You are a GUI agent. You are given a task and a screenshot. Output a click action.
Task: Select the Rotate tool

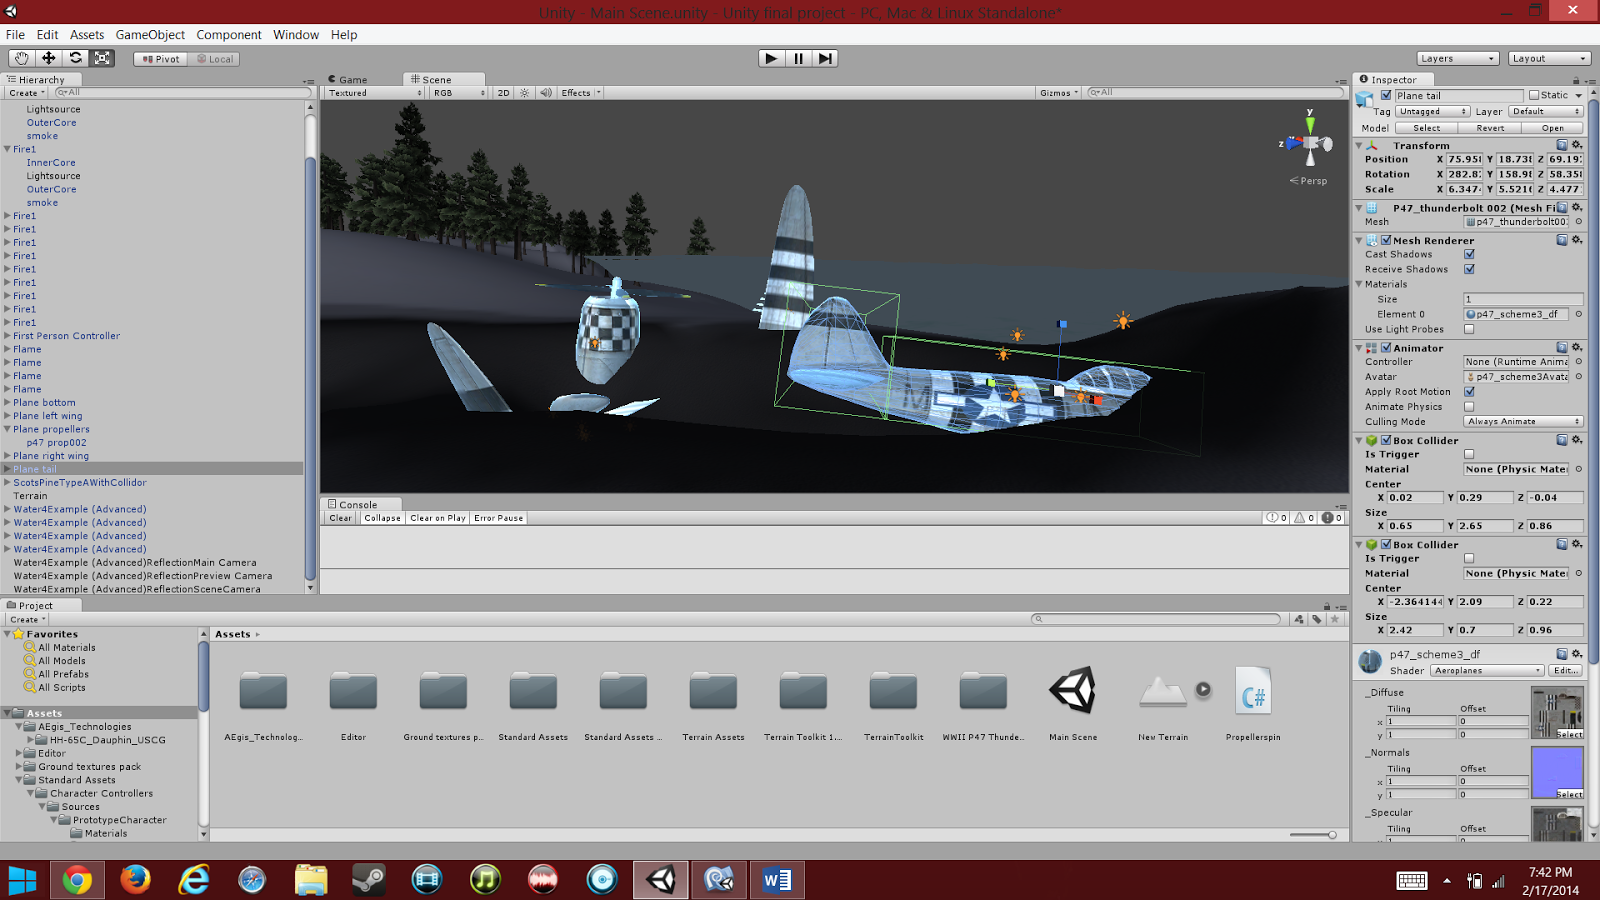pos(75,59)
